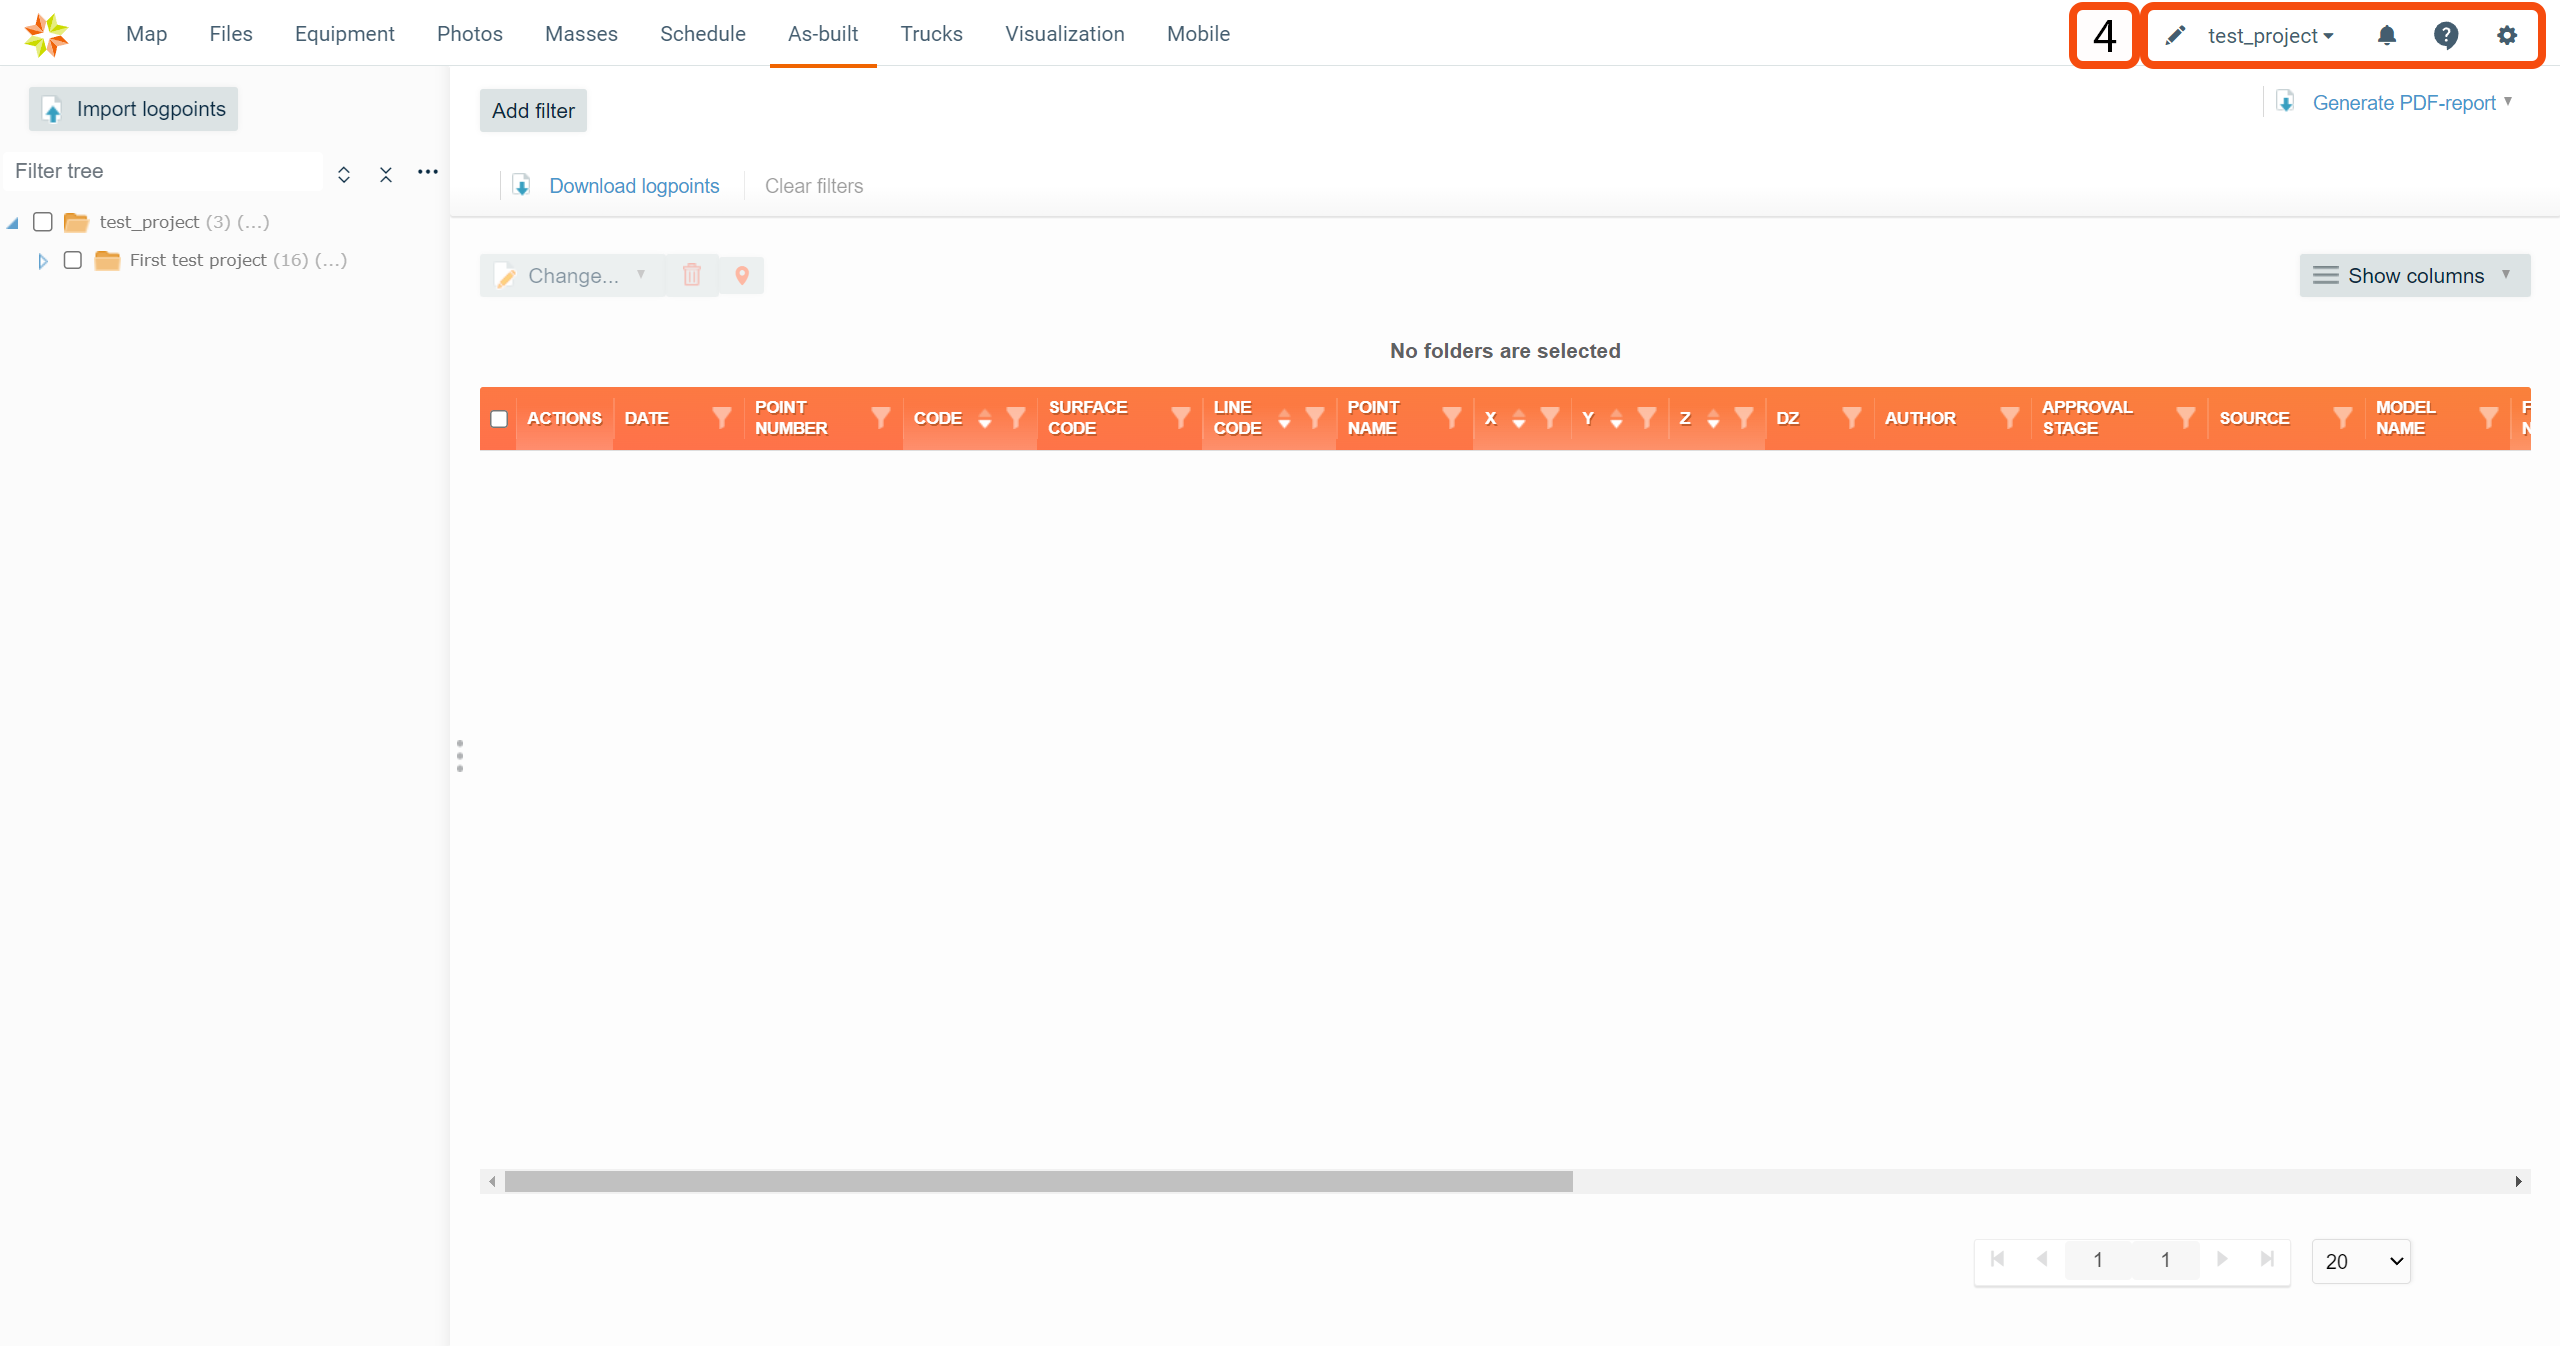Toggle the select-all checkbox in table header

(499, 419)
